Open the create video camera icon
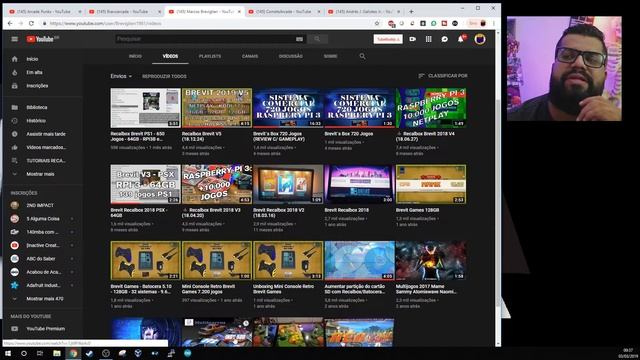 413,39
